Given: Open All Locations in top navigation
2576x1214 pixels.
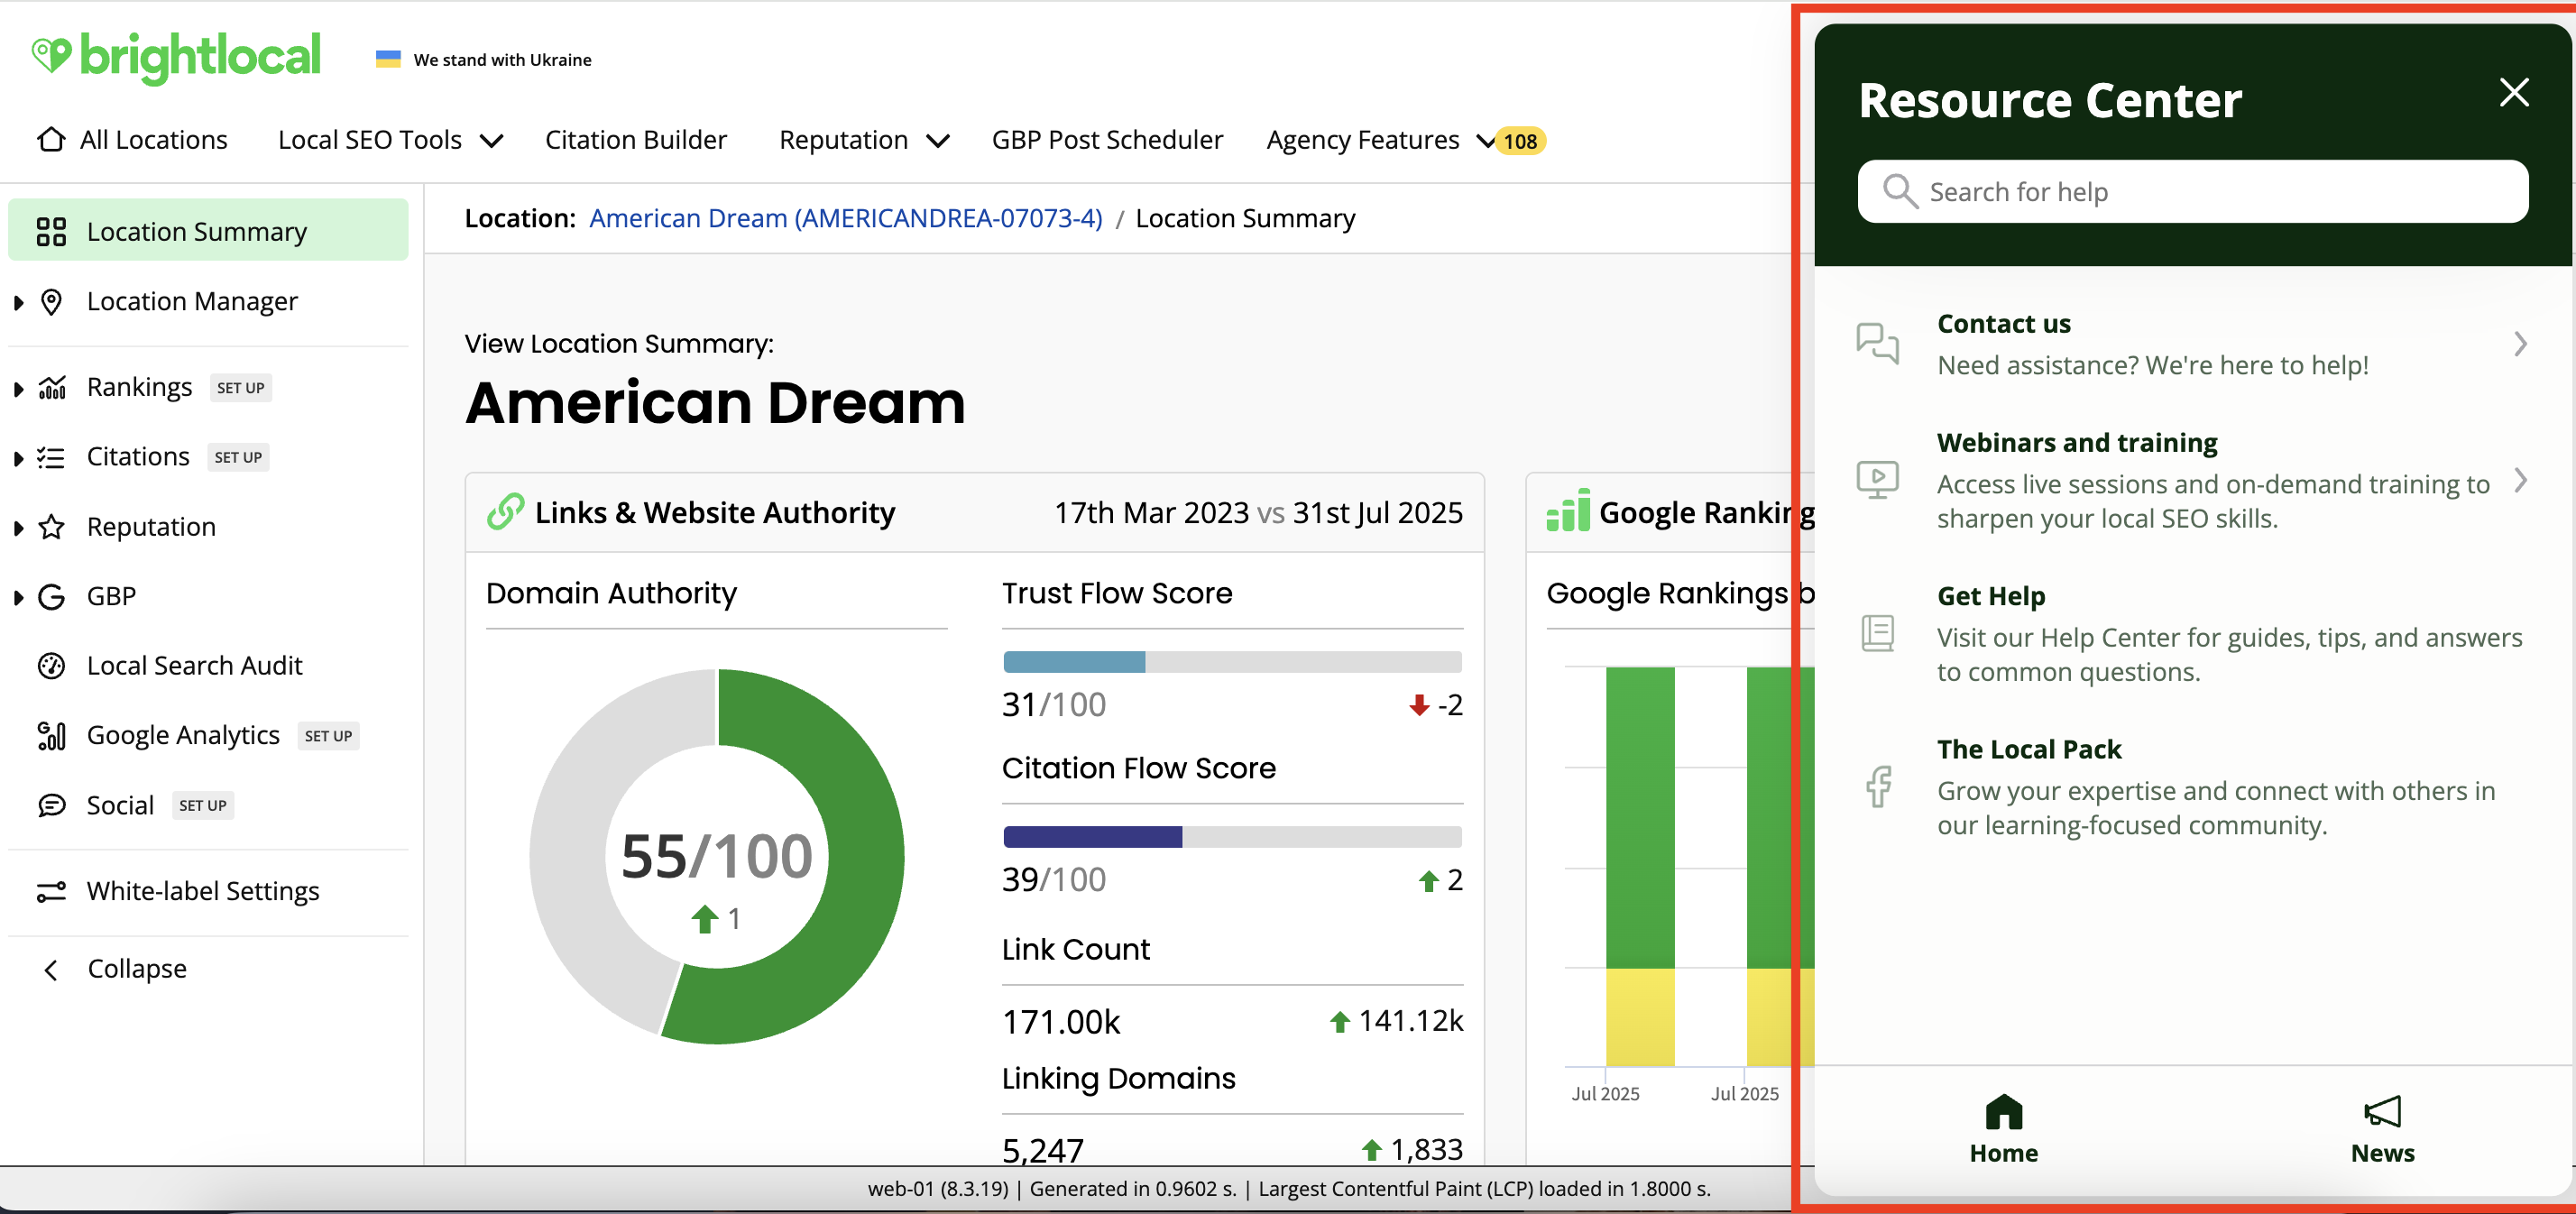Looking at the screenshot, I should pos(132,140).
